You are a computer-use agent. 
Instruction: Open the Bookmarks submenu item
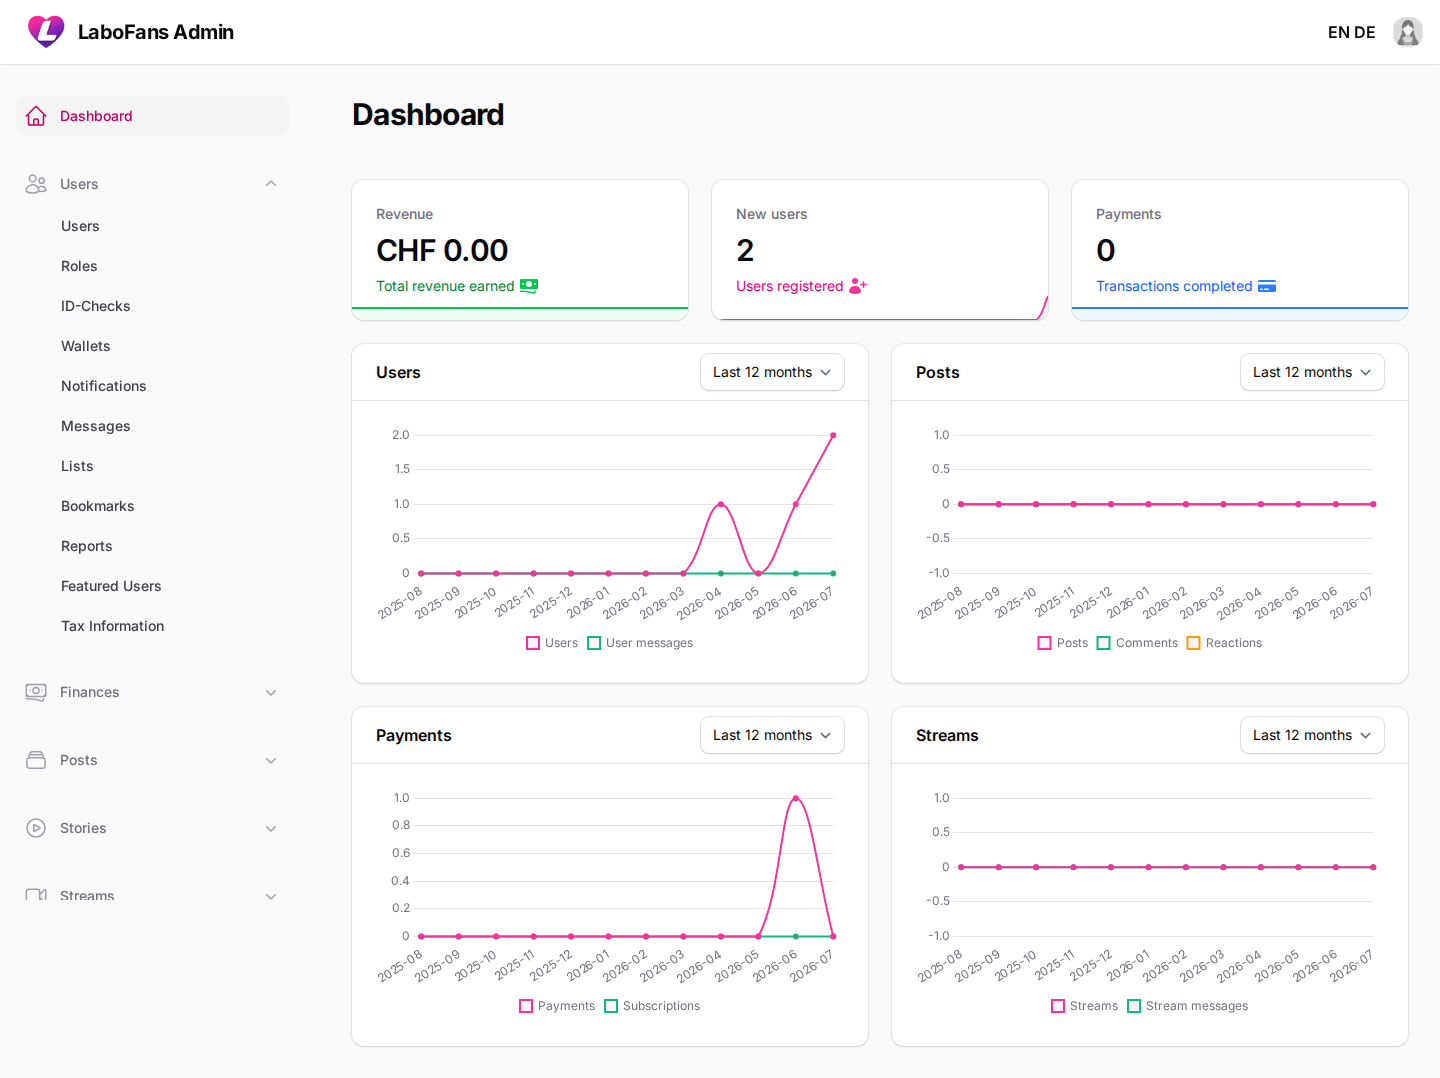pyautogui.click(x=98, y=506)
